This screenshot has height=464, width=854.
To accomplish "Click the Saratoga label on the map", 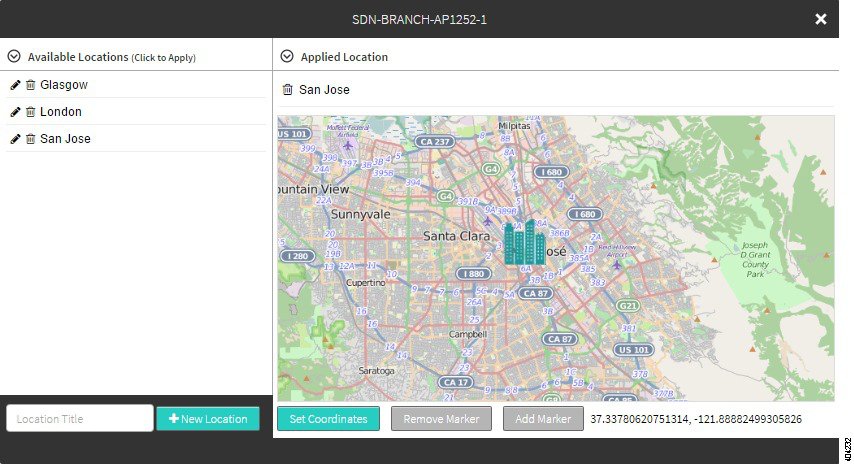I will [376, 371].
